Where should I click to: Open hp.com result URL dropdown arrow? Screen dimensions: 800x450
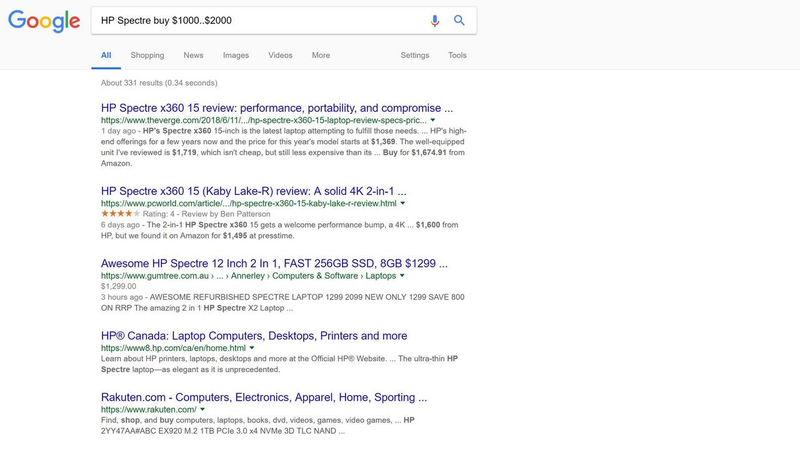click(x=252, y=348)
